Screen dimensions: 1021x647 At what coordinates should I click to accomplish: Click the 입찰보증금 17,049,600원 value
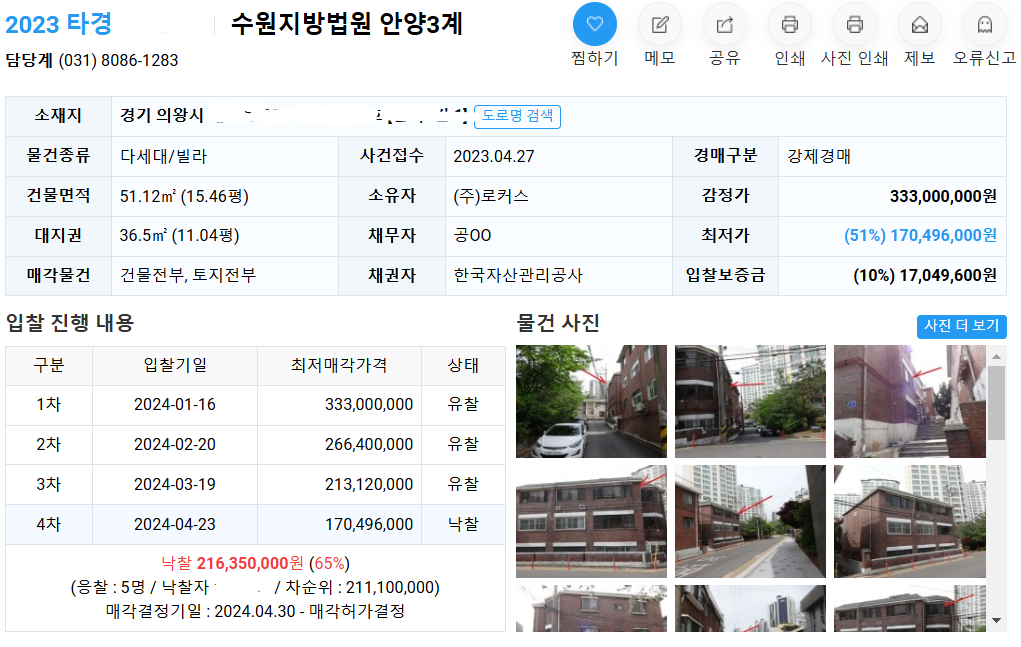coord(925,275)
